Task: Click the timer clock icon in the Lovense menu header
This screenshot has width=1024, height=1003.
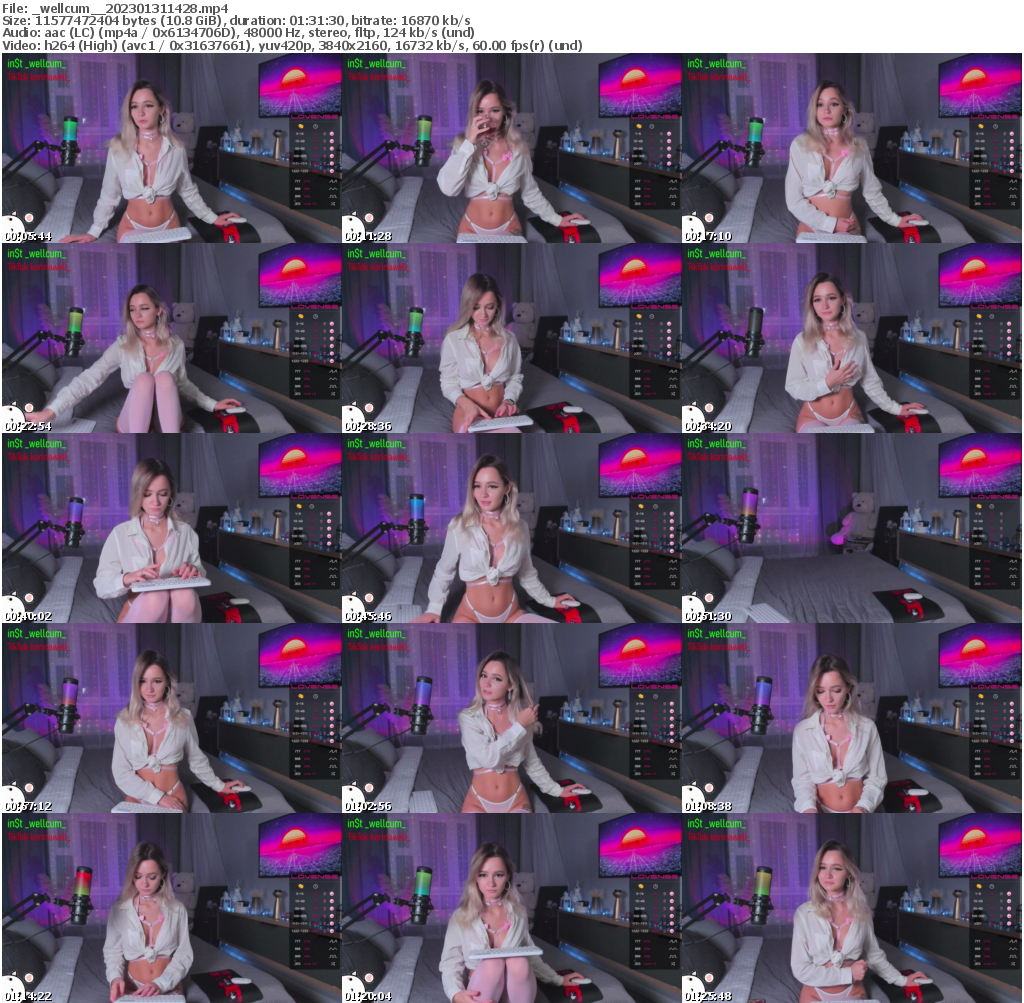Action: [x=315, y=126]
